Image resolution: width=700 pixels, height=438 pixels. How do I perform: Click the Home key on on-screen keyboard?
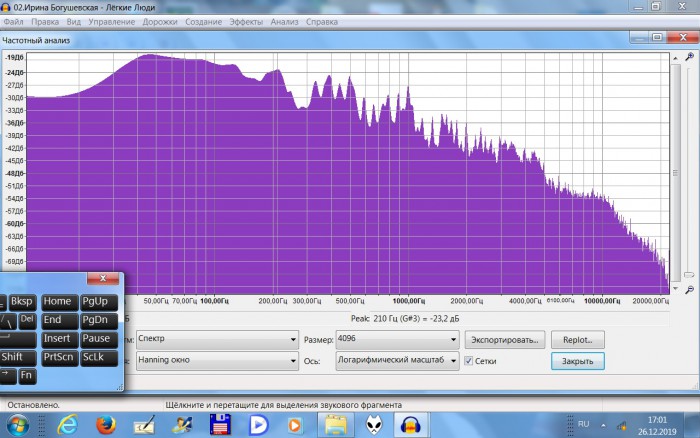(59, 302)
